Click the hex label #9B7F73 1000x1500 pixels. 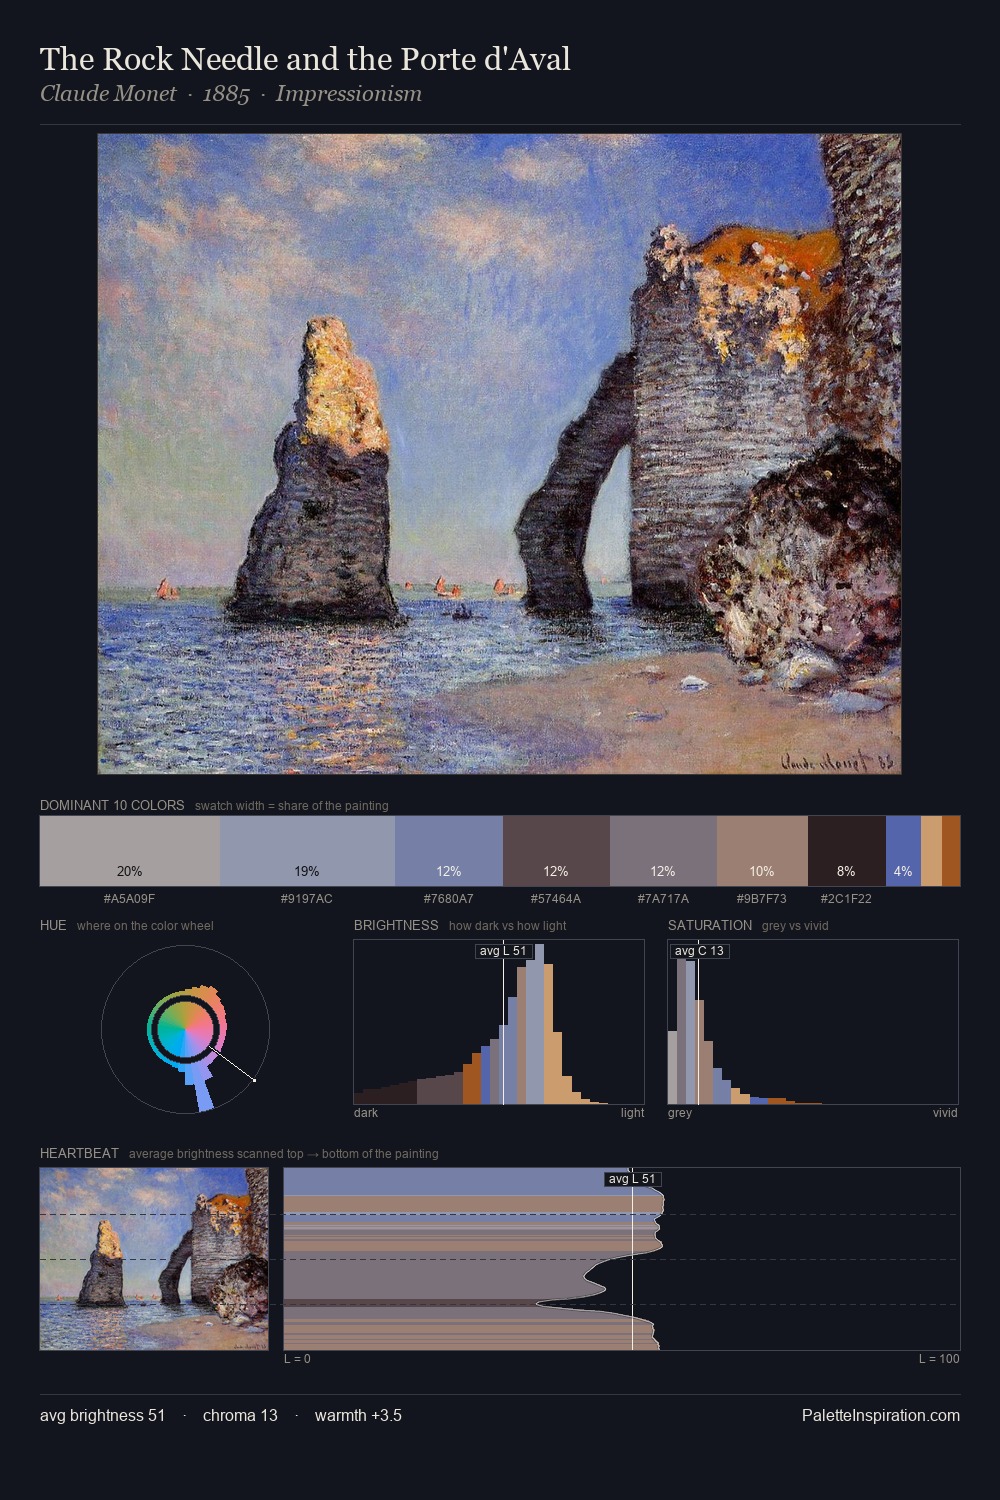point(762,899)
